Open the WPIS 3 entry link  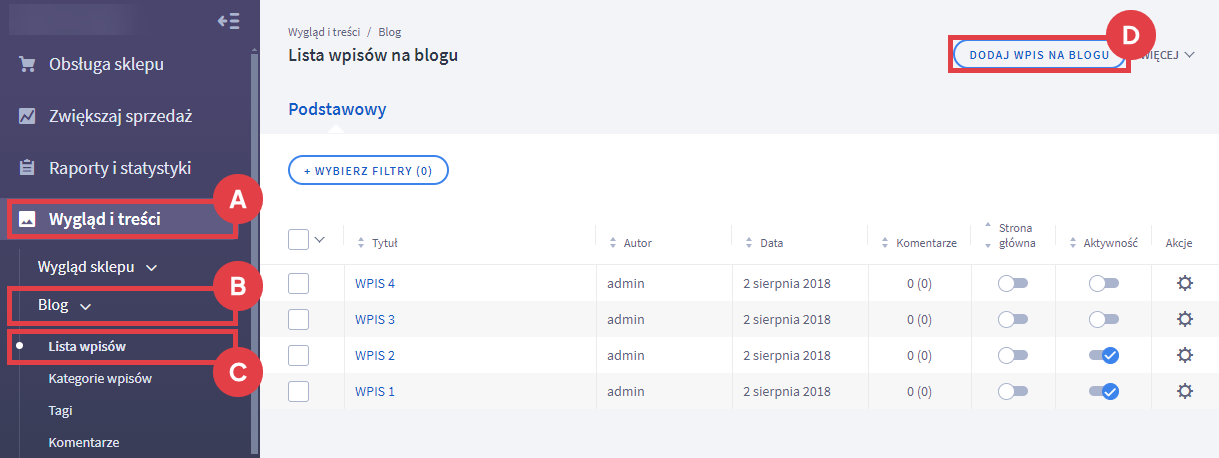(375, 320)
